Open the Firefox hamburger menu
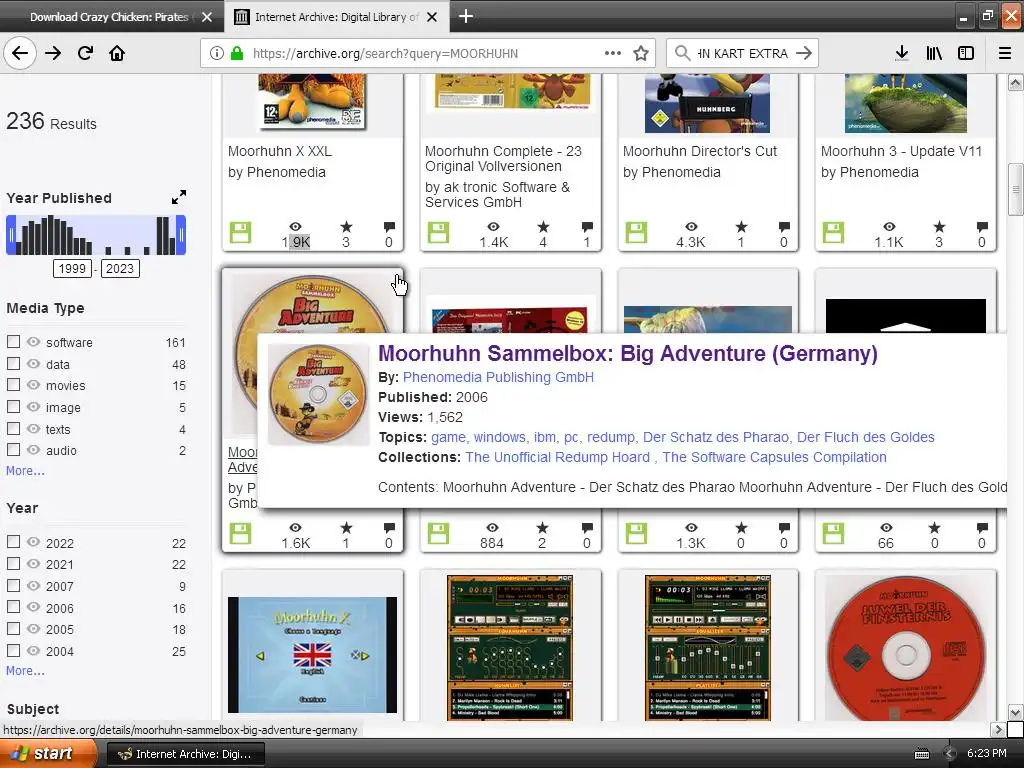The height and width of the screenshot is (768, 1024). 1005,54
